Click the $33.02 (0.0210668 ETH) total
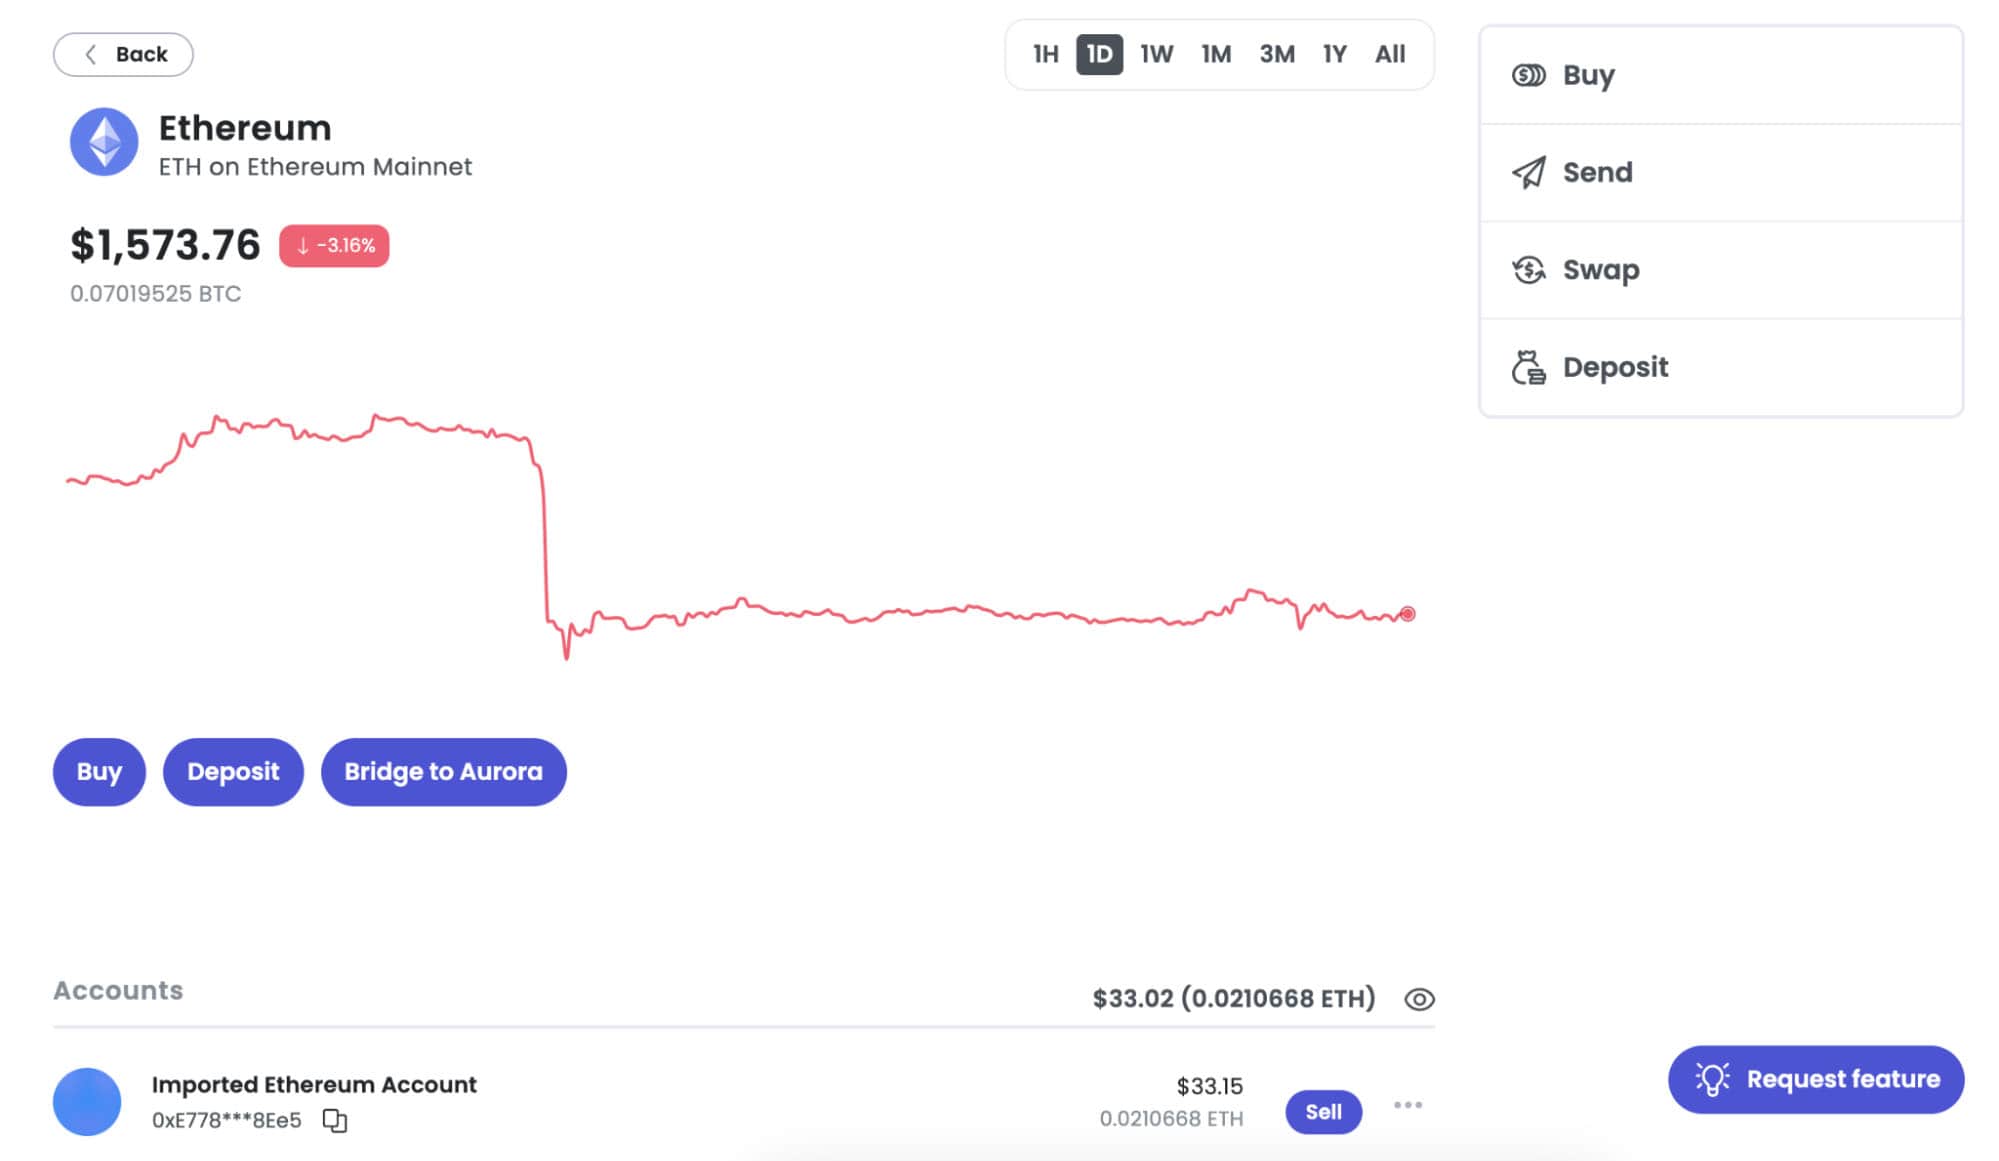This screenshot has width=1999, height=1161. point(1234,999)
